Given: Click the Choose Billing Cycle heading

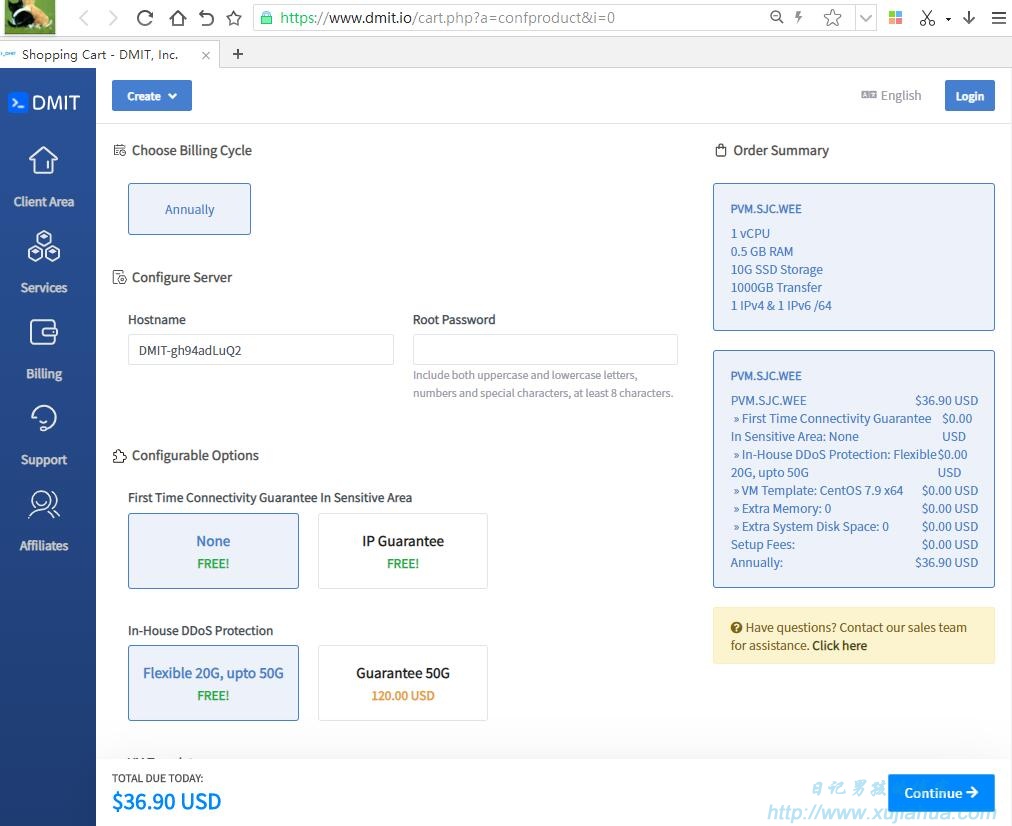Looking at the screenshot, I should coord(192,150).
